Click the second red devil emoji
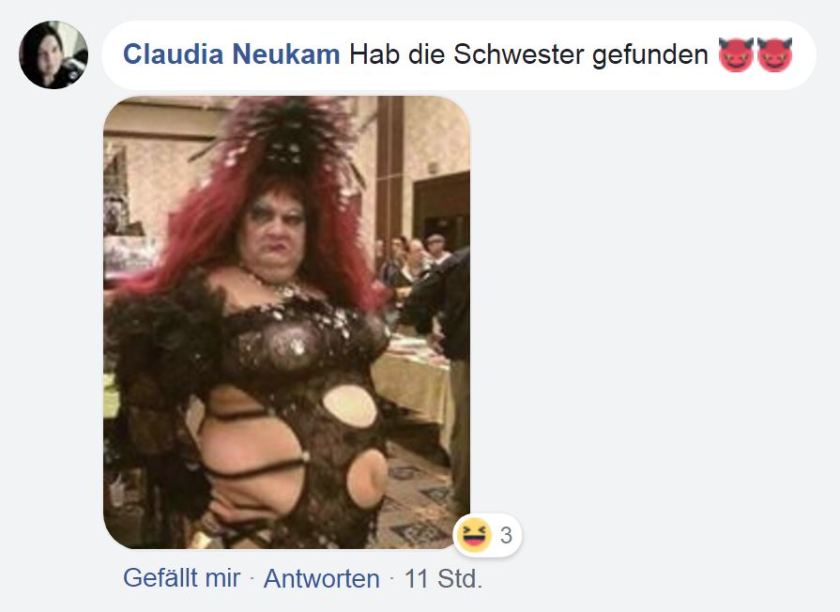This screenshot has width=840, height=612. (x=775, y=55)
